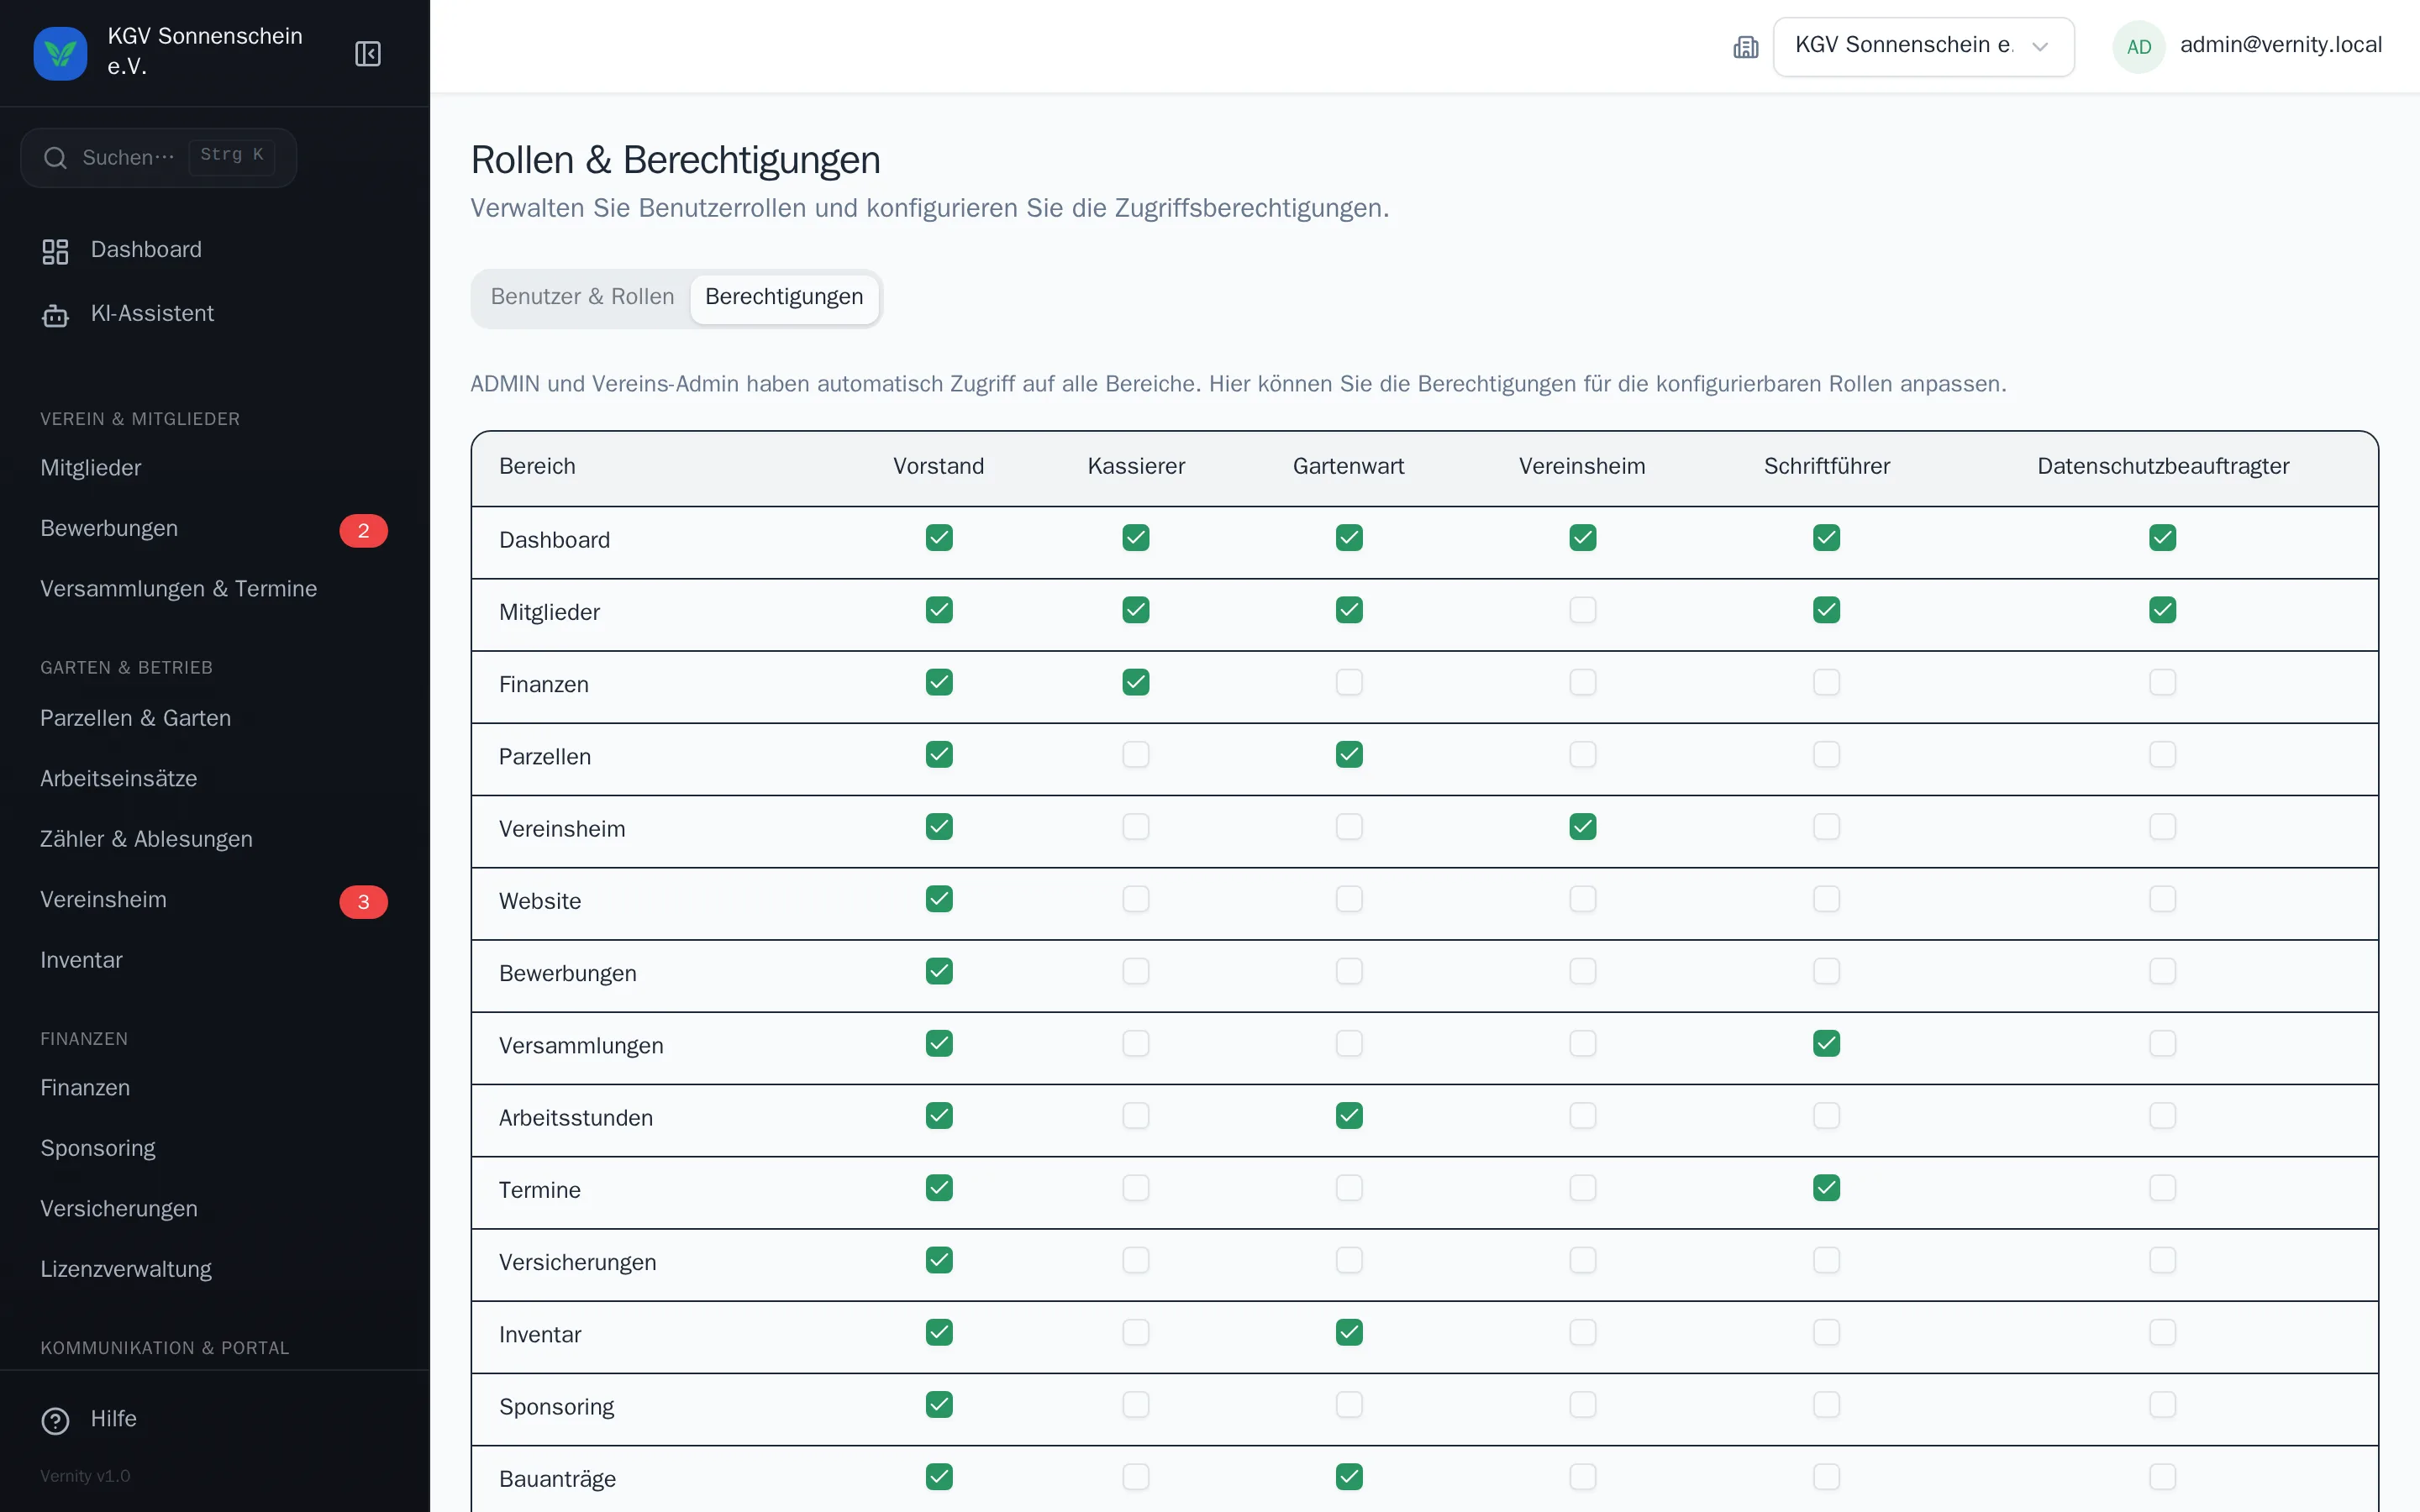Uncheck Bauanträge permission for Gartenwart
This screenshot has width=2420, height=1512.
coord(1349,1477)
